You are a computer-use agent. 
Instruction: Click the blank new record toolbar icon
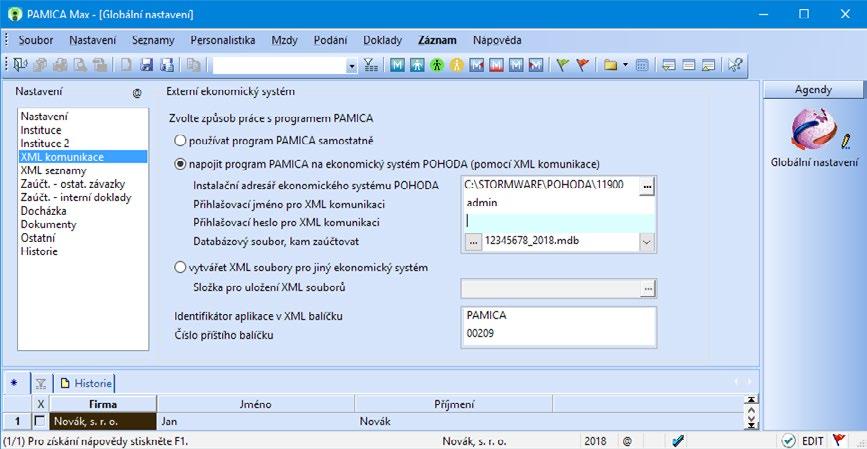pyautogui.click(x=127, y=65)
